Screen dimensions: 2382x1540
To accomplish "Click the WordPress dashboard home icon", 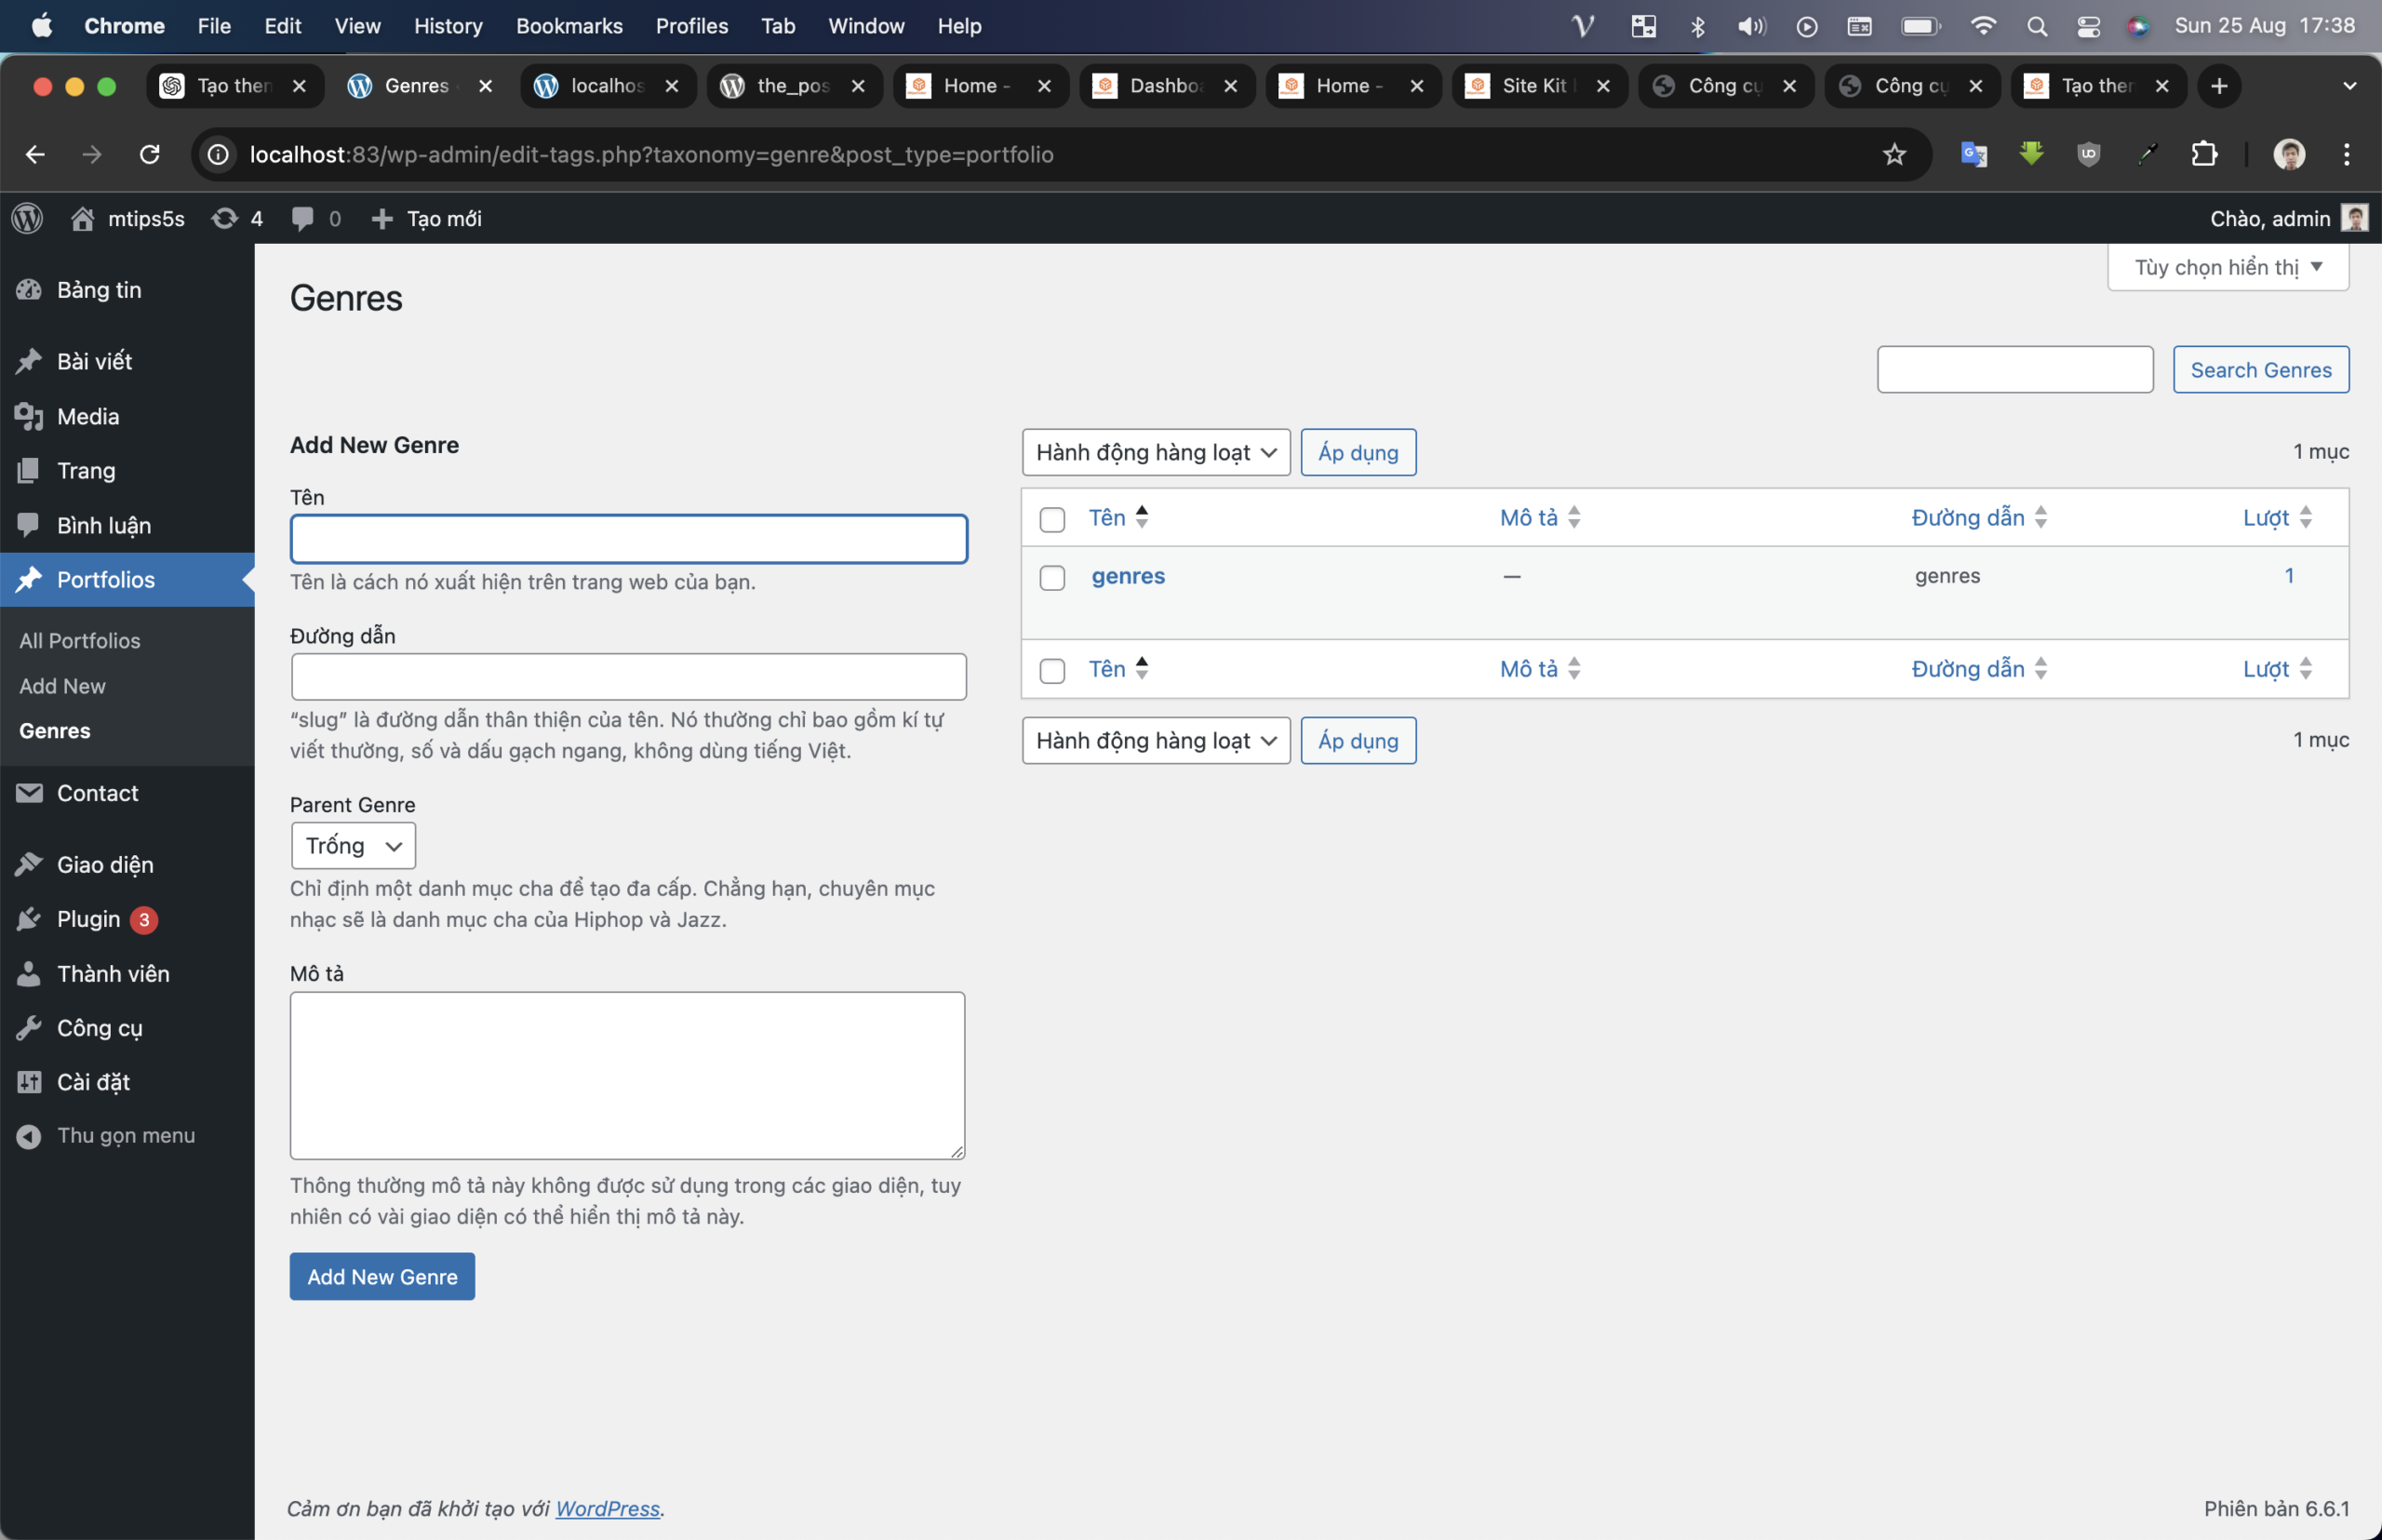I will 80,217.
